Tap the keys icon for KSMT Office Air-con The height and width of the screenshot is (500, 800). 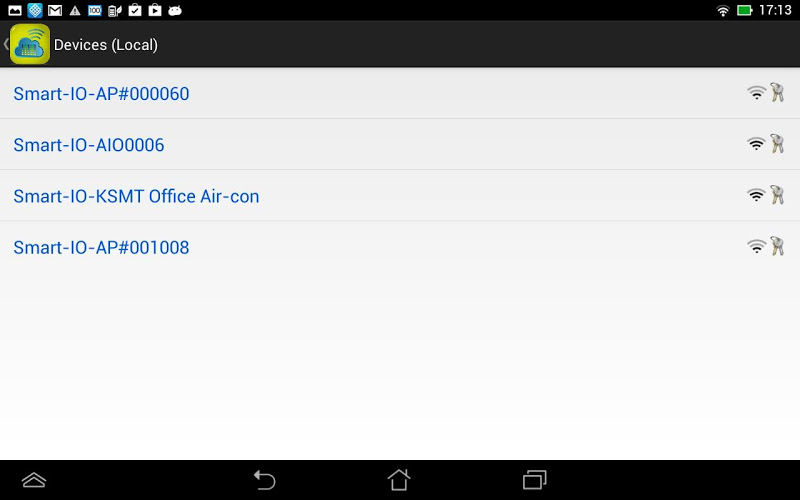(x=777, y=195)
